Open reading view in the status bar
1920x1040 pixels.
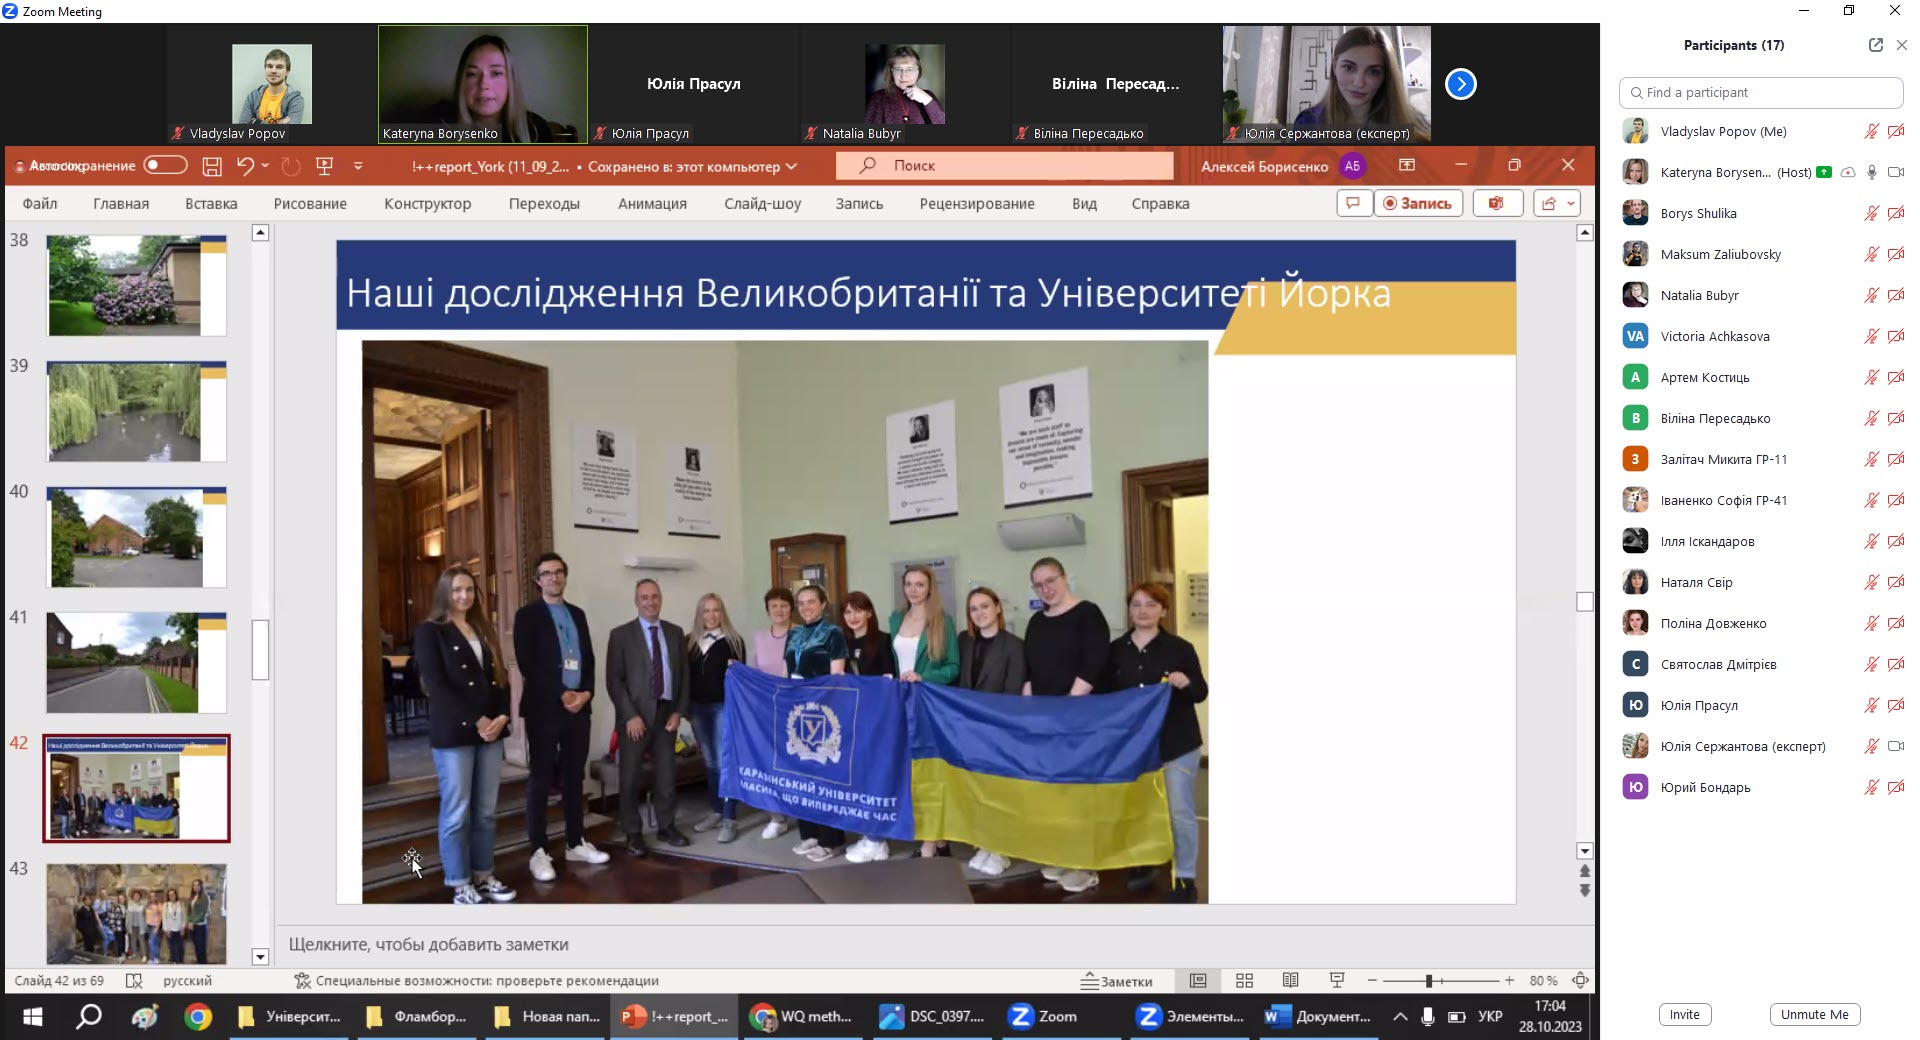click(x=1290, y=981)
